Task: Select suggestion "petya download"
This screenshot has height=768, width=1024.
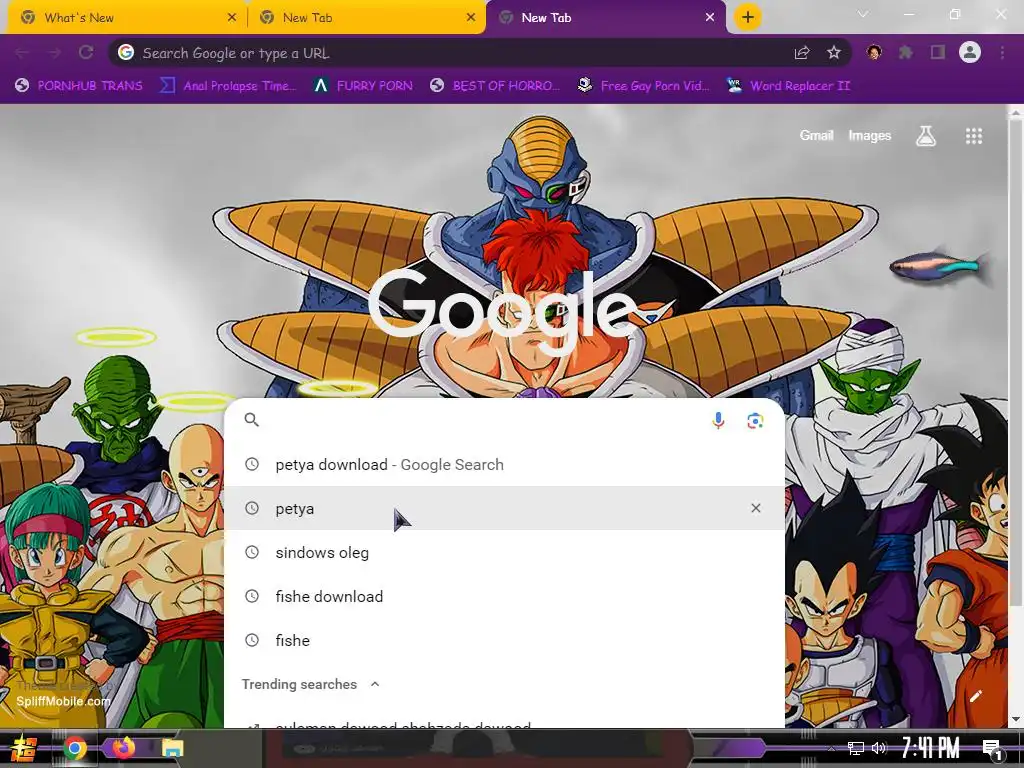Action: [504, 464]
